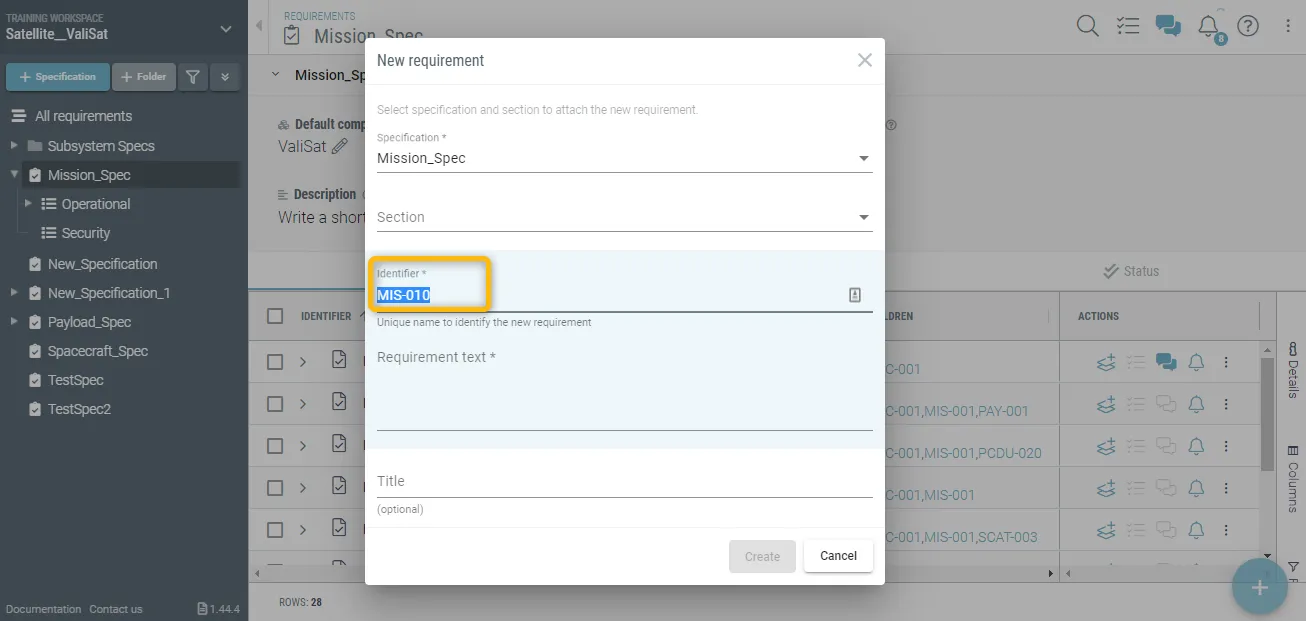
Task: Click the add Specification button
Action: point(58,77)
